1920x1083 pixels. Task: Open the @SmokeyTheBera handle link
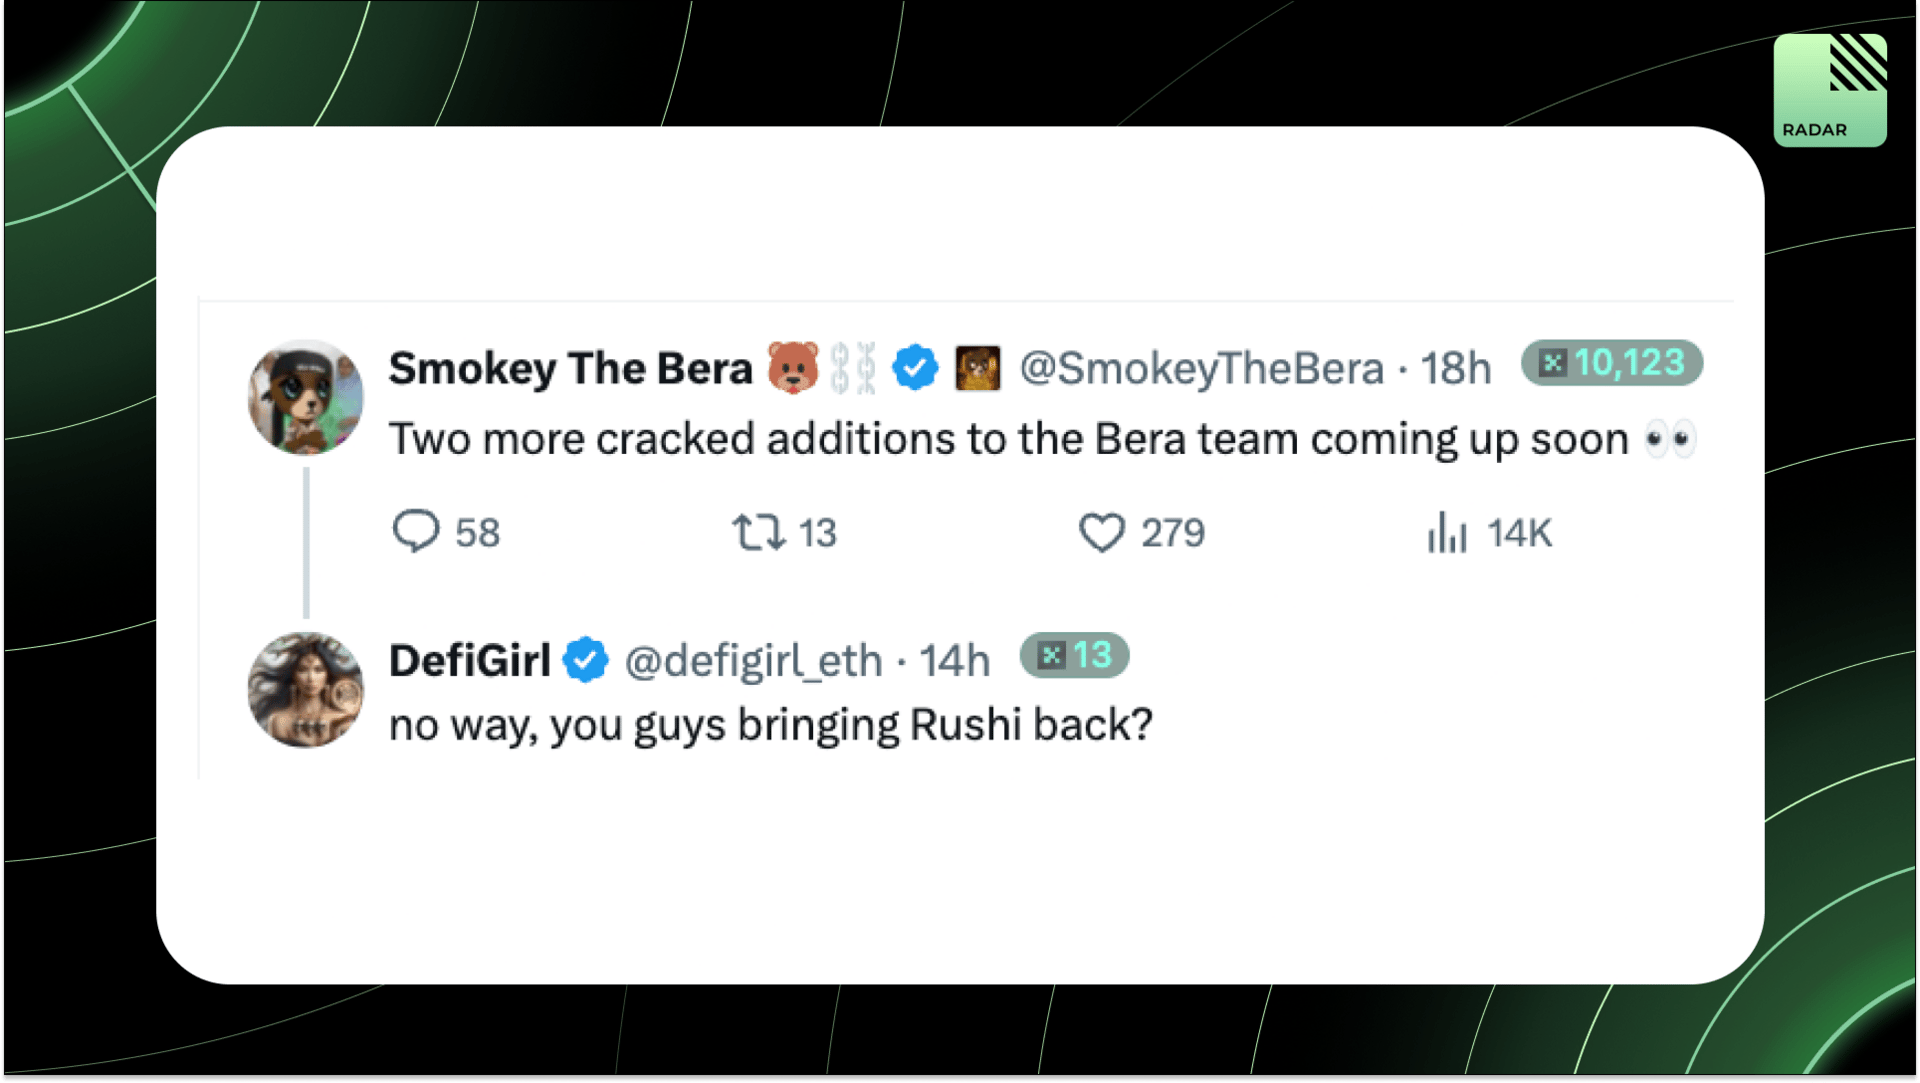[x=1202, y=368]
